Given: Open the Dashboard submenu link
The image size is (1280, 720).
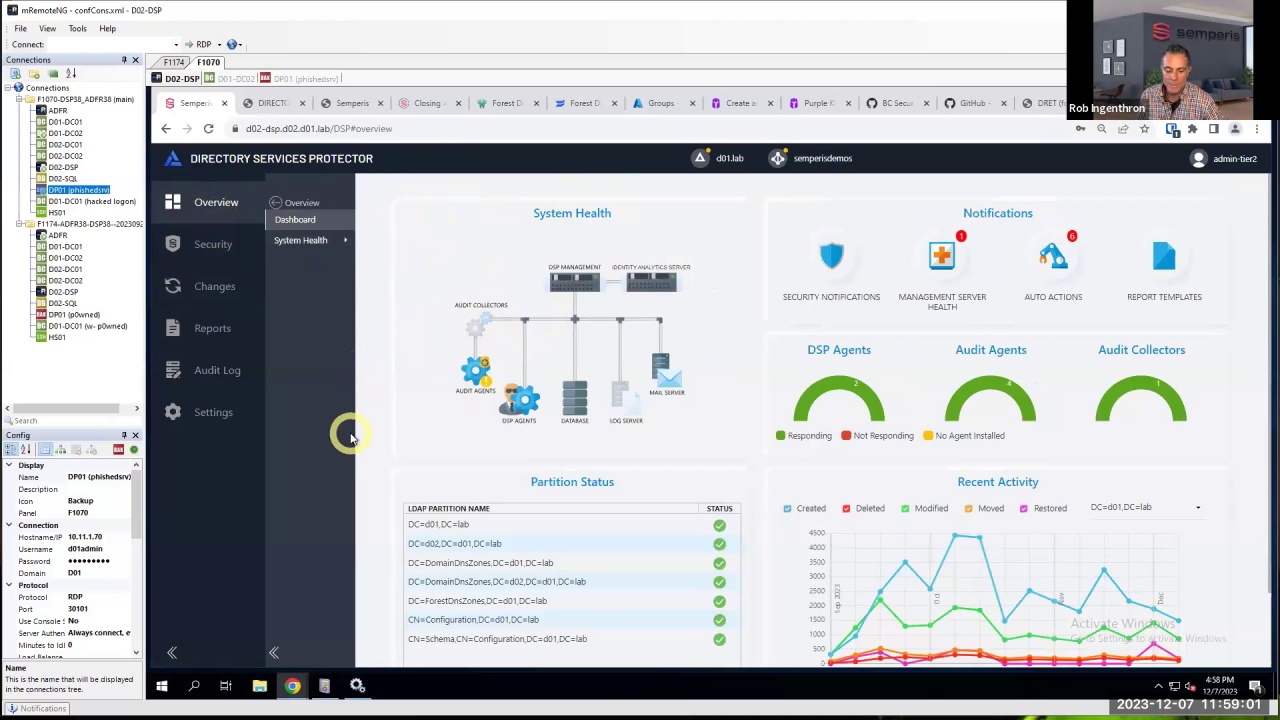Looking at the screenshot, I should [x=295, y=220].
